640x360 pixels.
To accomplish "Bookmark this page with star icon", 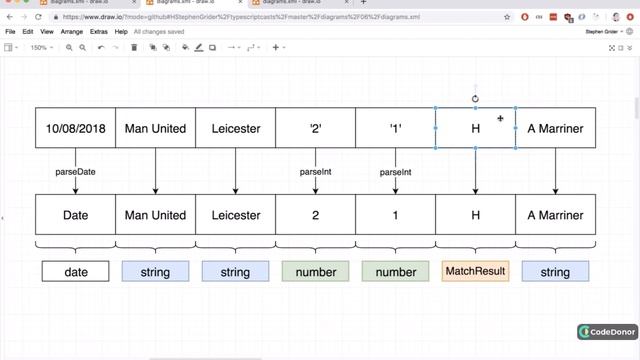I will tap(507, 17).
